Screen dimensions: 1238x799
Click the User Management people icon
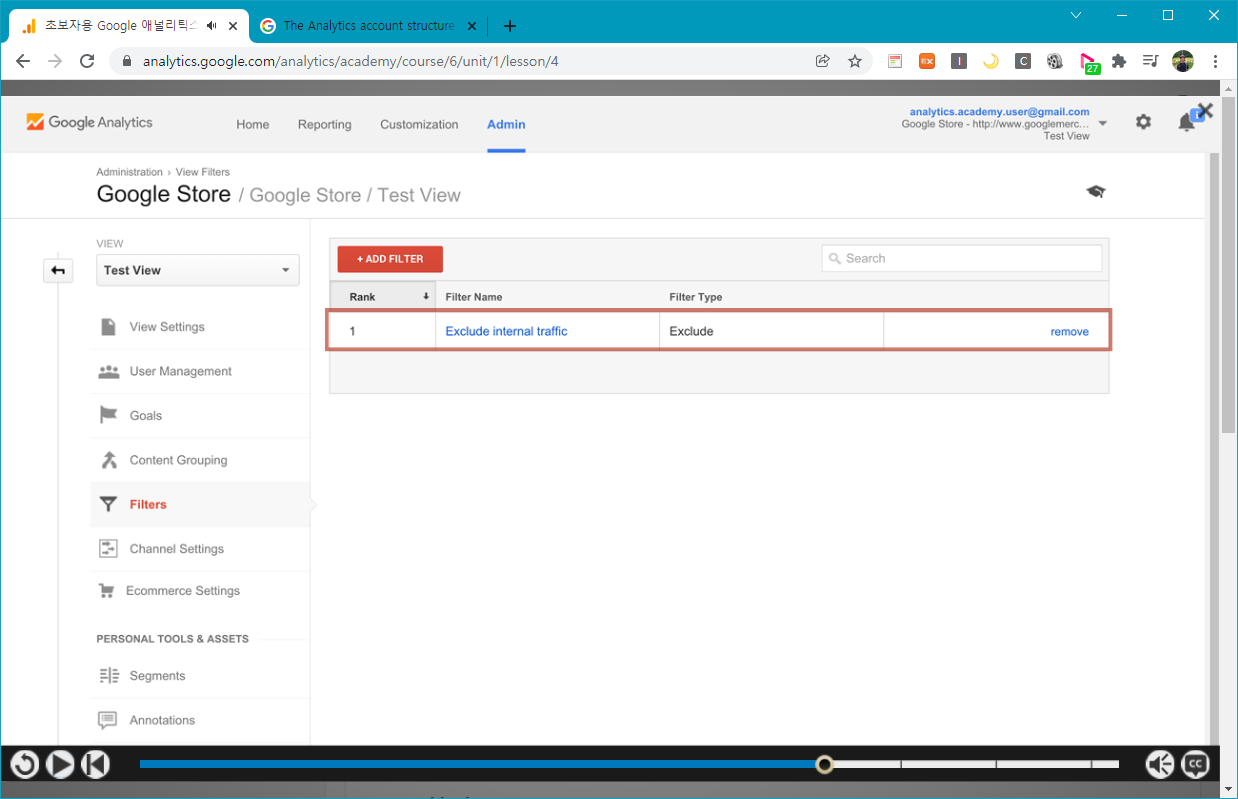pos(108,372)
